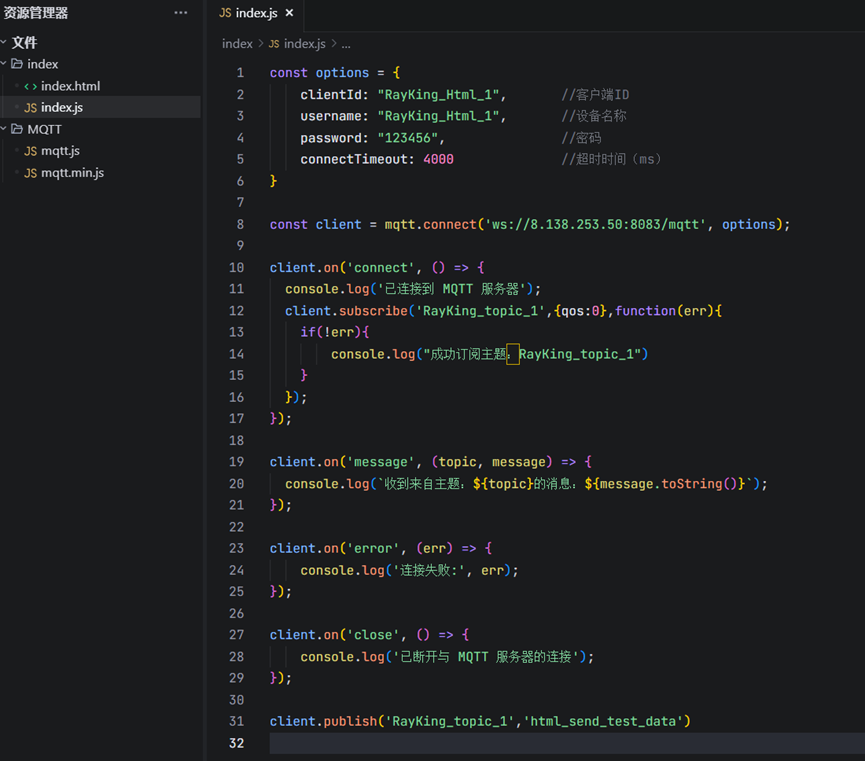Click line number 32 in the gutter

click(236, 743)
